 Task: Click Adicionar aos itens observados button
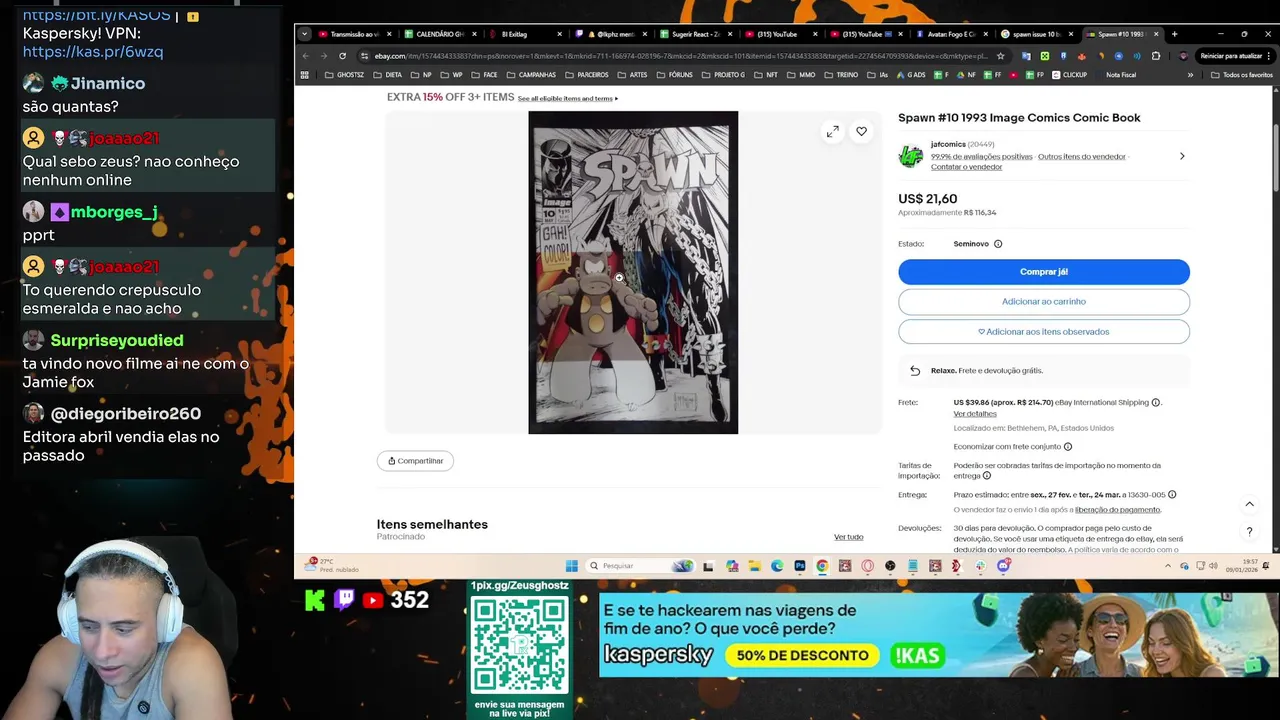click(1043, 332)
